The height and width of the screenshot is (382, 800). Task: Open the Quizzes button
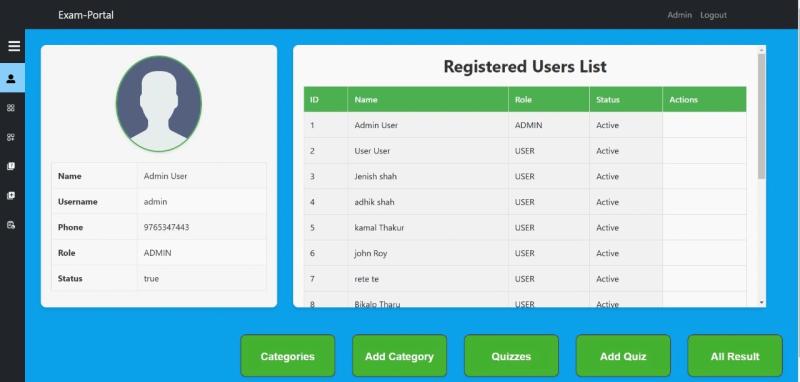511,356
